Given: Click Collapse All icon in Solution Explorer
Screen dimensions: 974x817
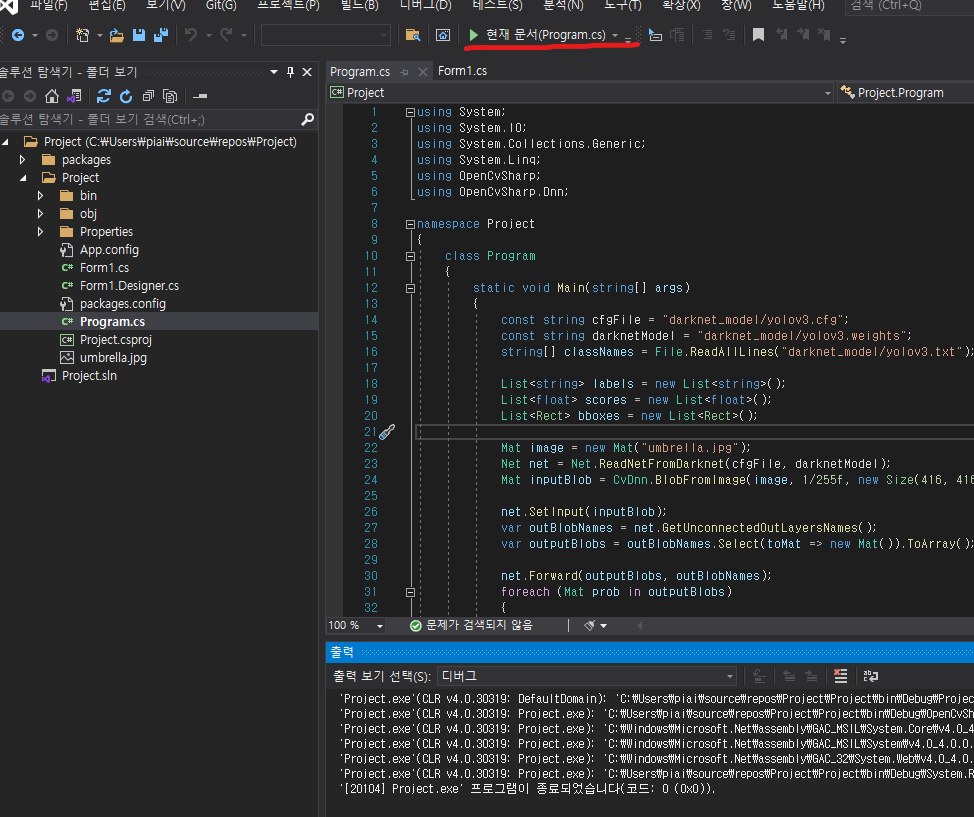Looking at the screenshot, I should click(148, 97).
